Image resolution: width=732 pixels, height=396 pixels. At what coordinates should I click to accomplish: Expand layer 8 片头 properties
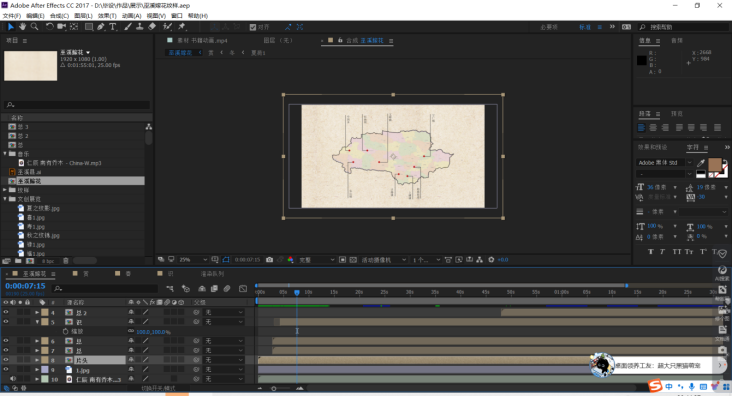37,360
